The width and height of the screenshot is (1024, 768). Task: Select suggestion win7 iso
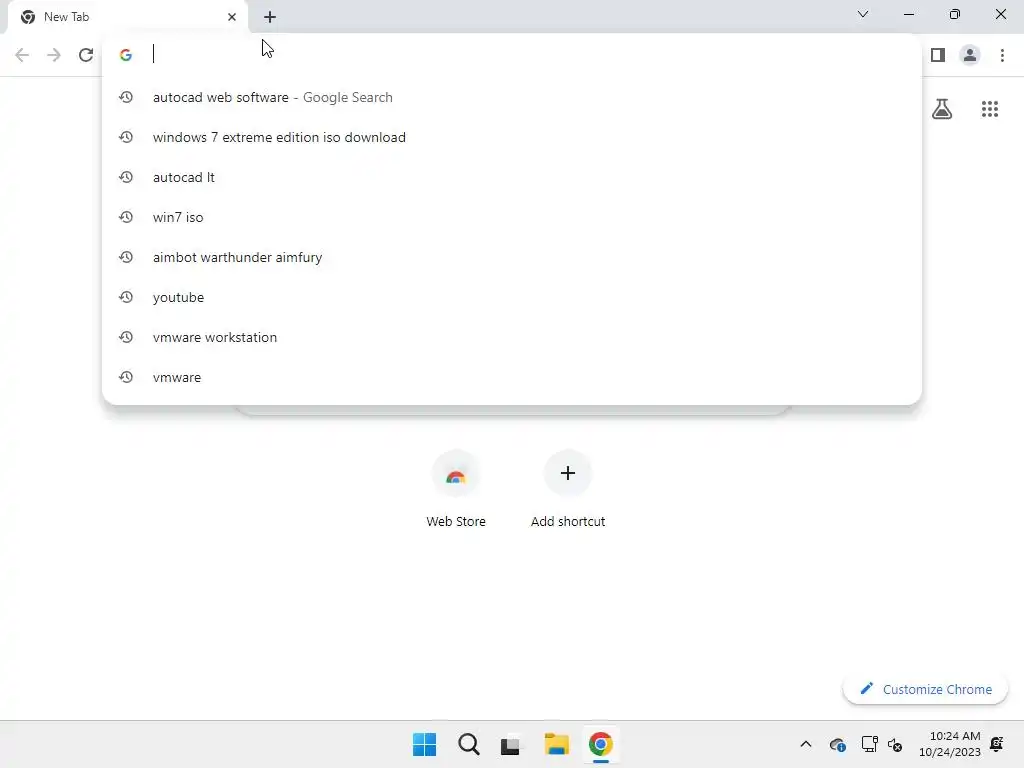[512, 217]
